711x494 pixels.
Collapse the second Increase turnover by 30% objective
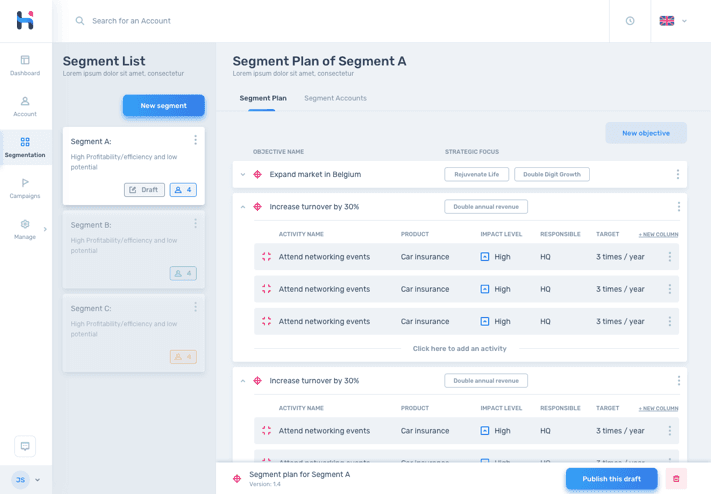(243, 381)
